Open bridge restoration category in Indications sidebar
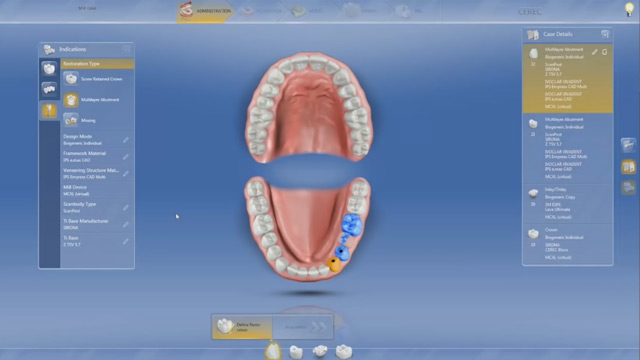 pyautogui.click(x=49, y=89)
